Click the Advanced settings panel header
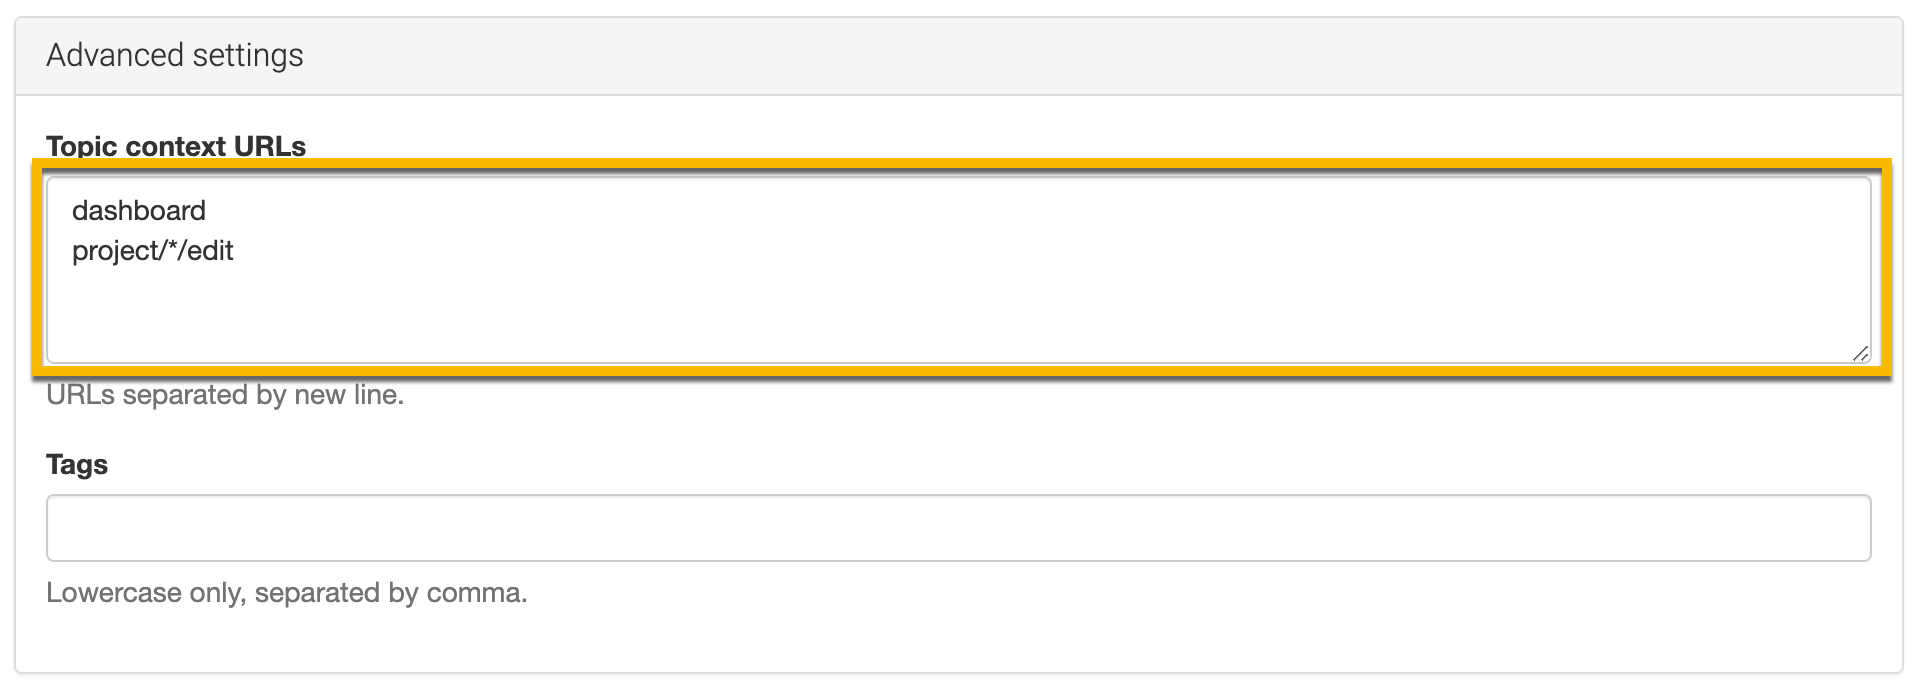This screenshot has height=686, width=1920. tap(958, 56)
